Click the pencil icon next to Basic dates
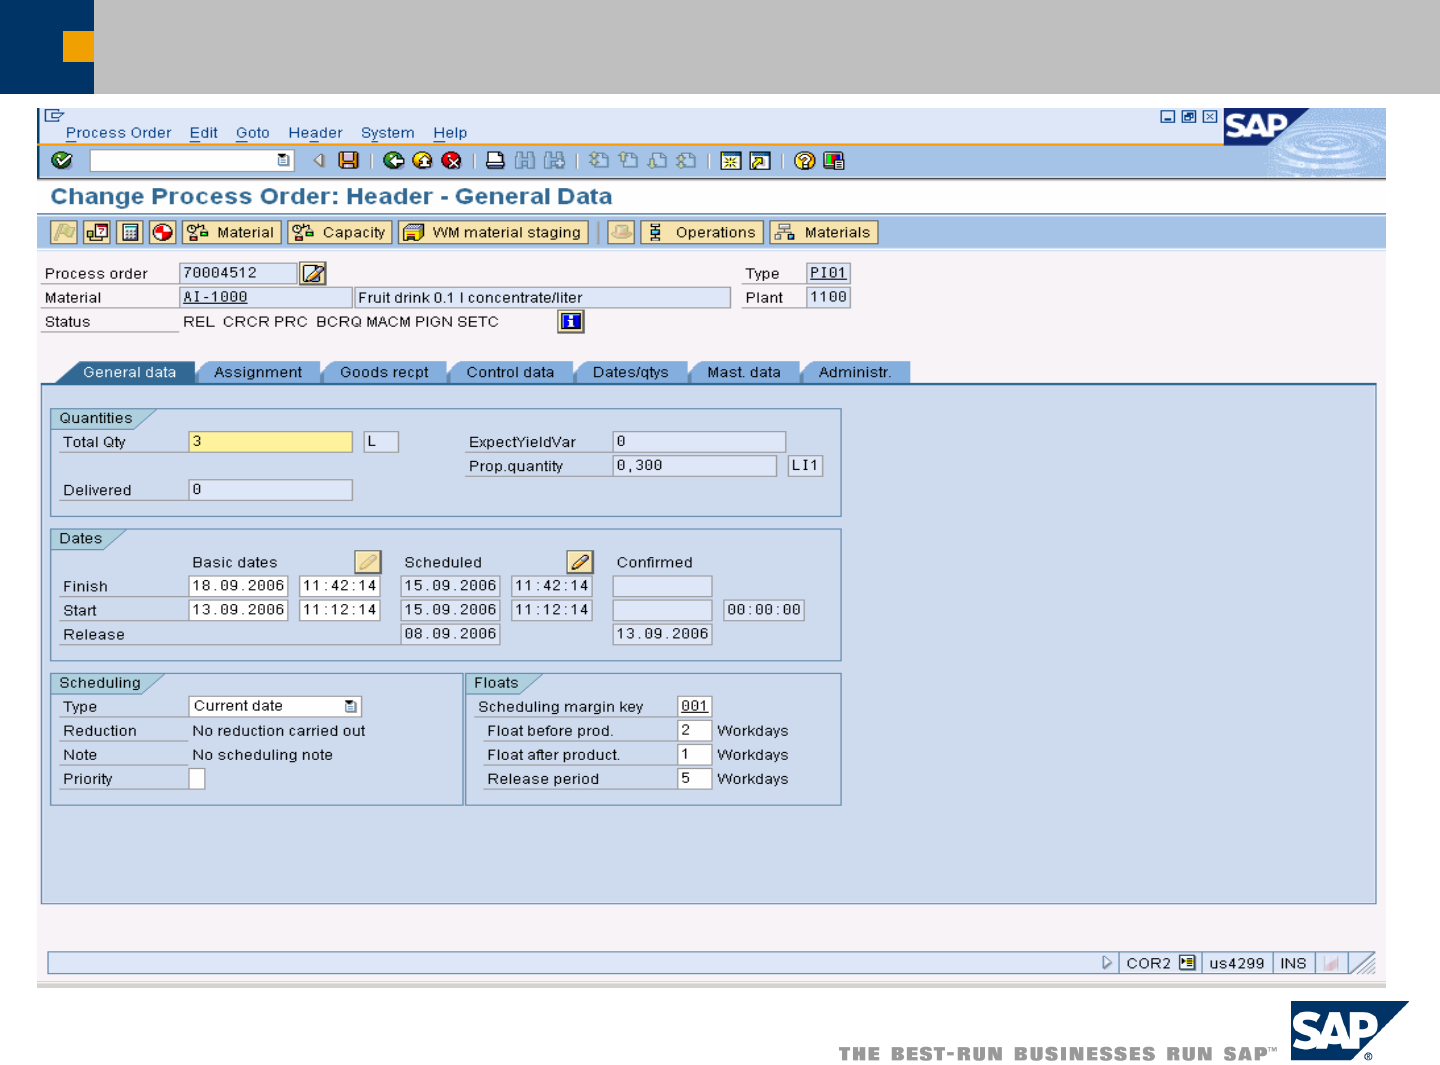Viewport: 1440px width, 1065px height. (x=368, y=561)
